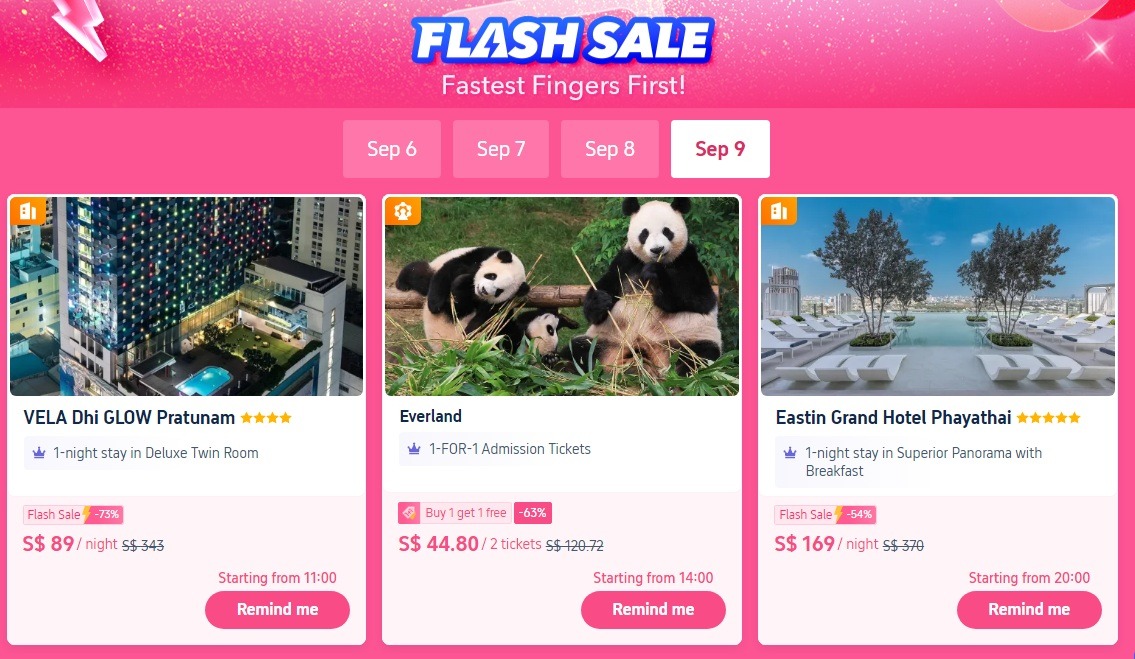This screenshot has width=1135, height=659.
Task: Open the Eastin Grand Hotel rooftop pool photo
Action: pos(938,296)
